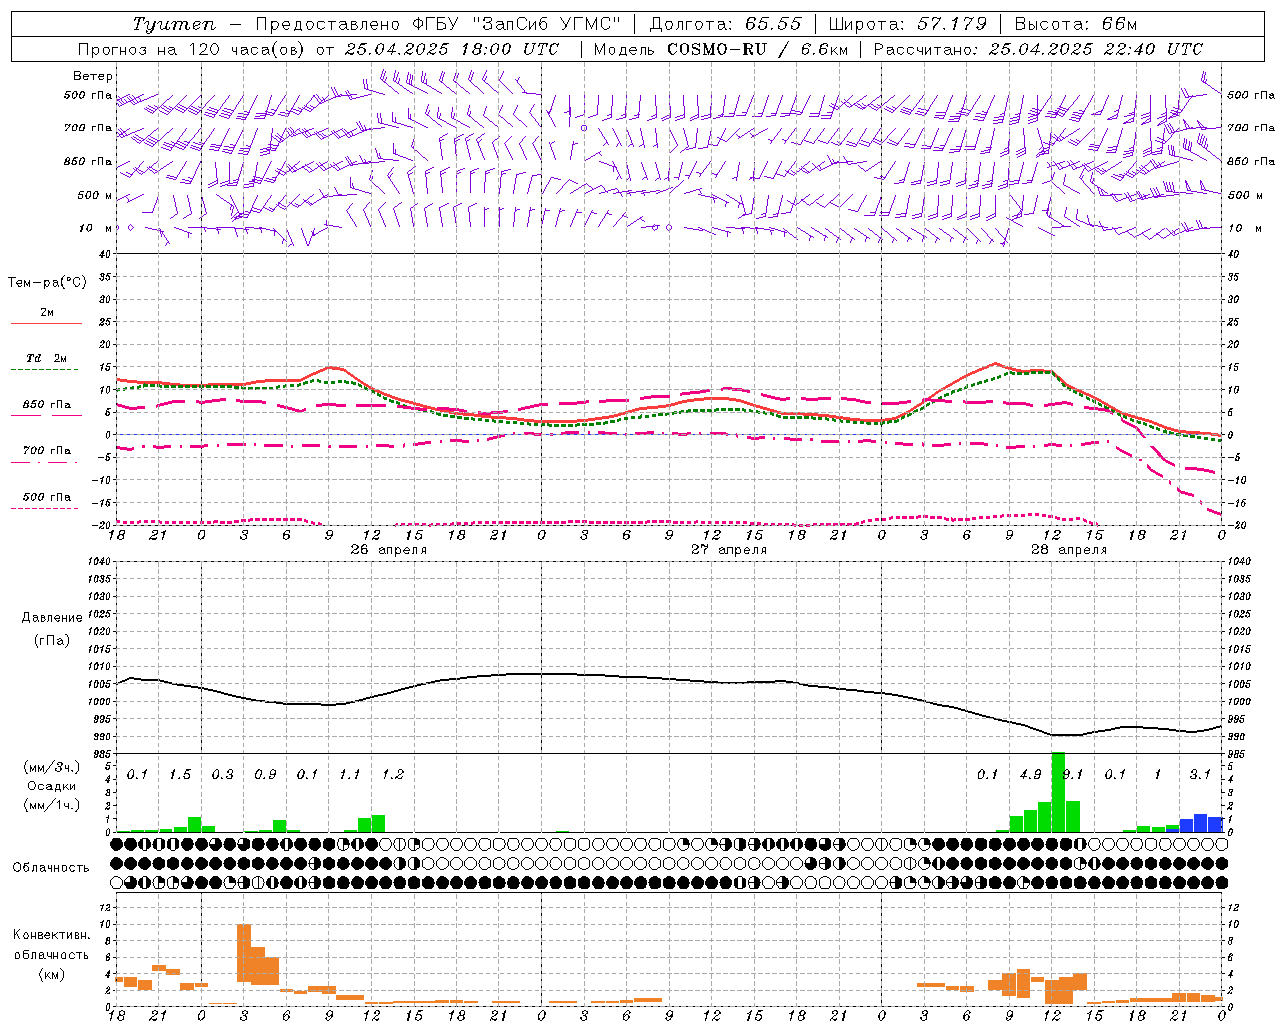Image resolution: width=1280 pixels, height=1024 pixels.
Task: Click the solid red '2м' legend line
Action: pos(46,323)
